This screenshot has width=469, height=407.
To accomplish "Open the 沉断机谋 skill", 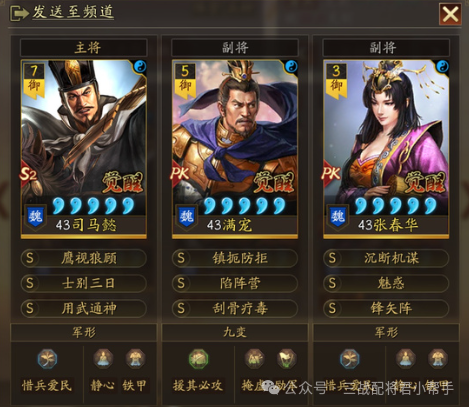I will point(386,258).
